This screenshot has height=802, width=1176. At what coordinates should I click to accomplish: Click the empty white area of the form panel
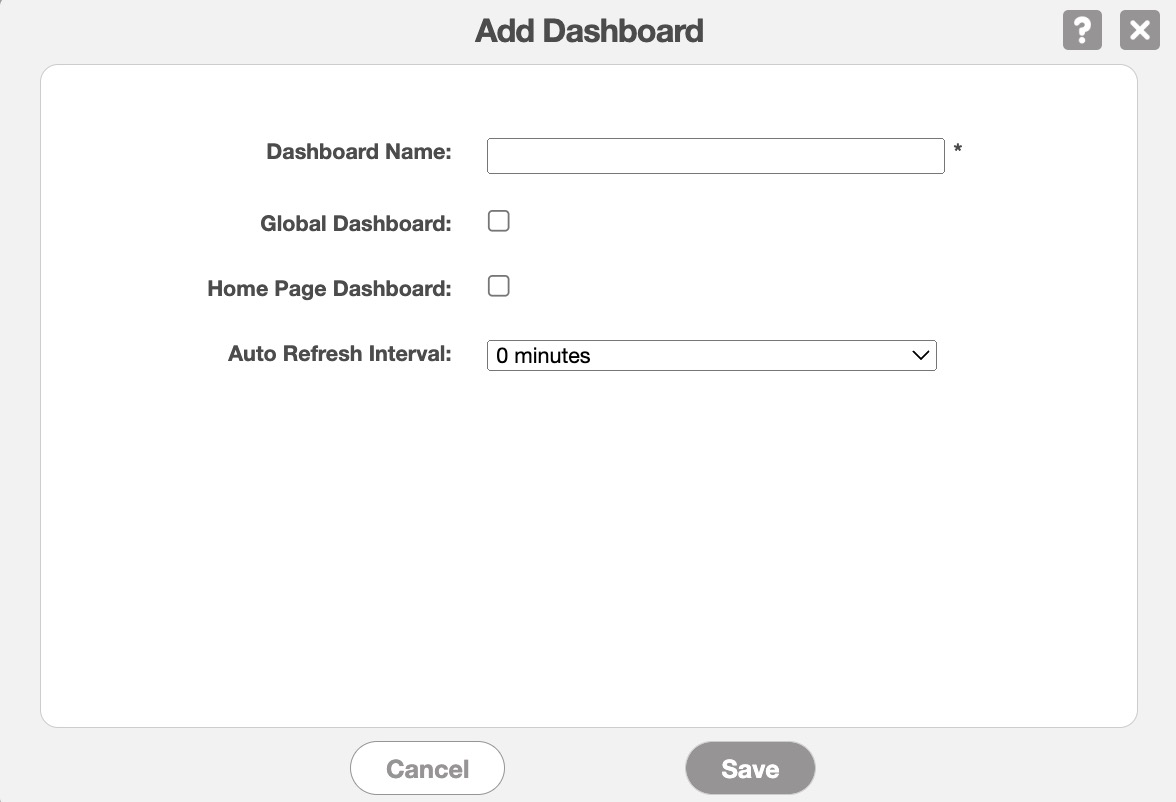coord(588,550)
